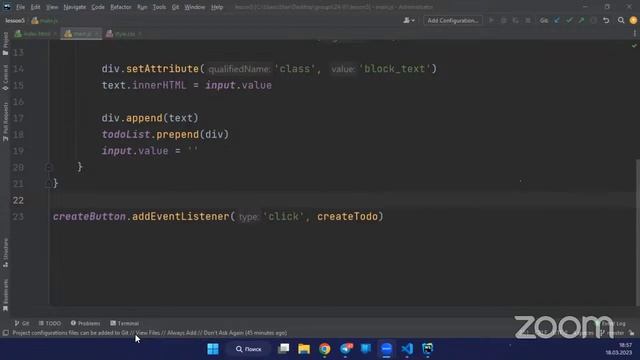Open WebStorm from the taskbar
Image resolution: width=640 pixels, height=360 pixels.
point(427,349)
